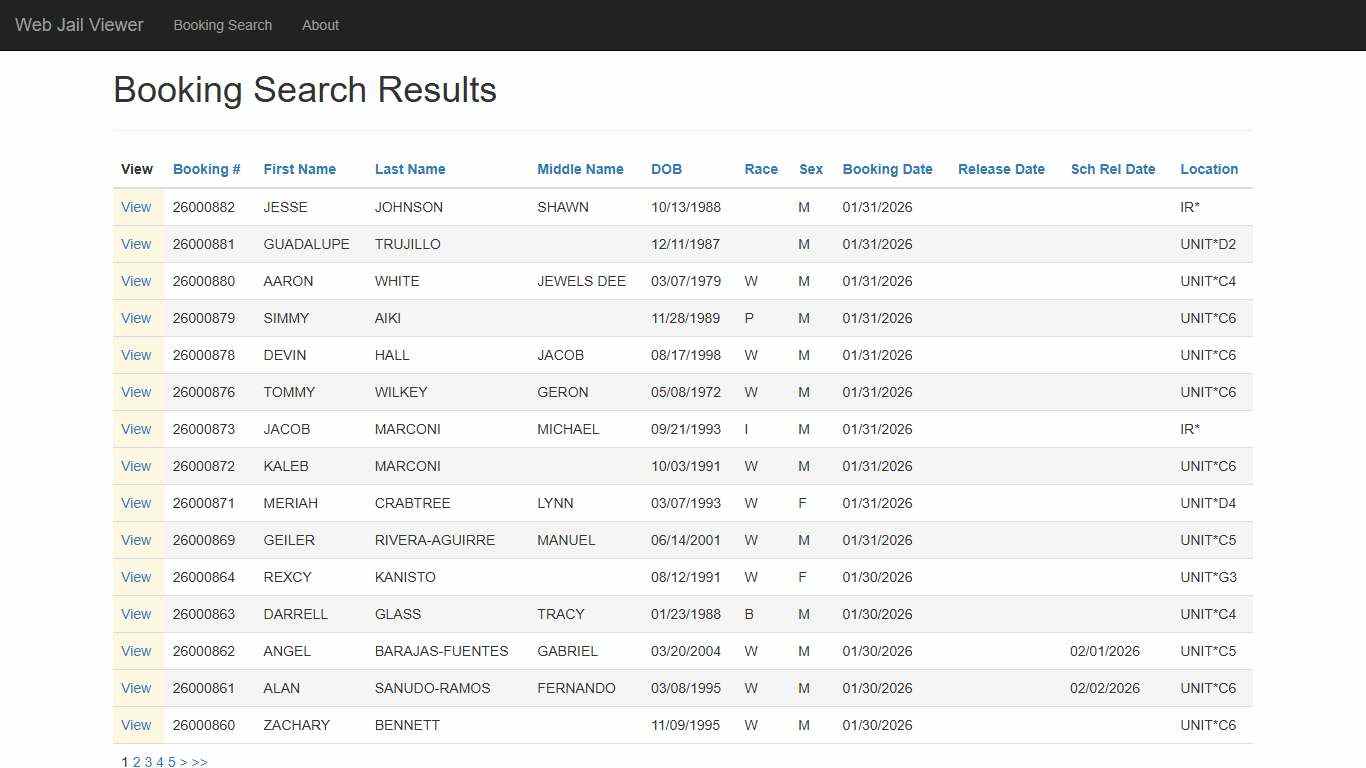The height and width of the screenshot is (768, 1366).
Task: Sort results by Sex column
Action: point(810,169)
